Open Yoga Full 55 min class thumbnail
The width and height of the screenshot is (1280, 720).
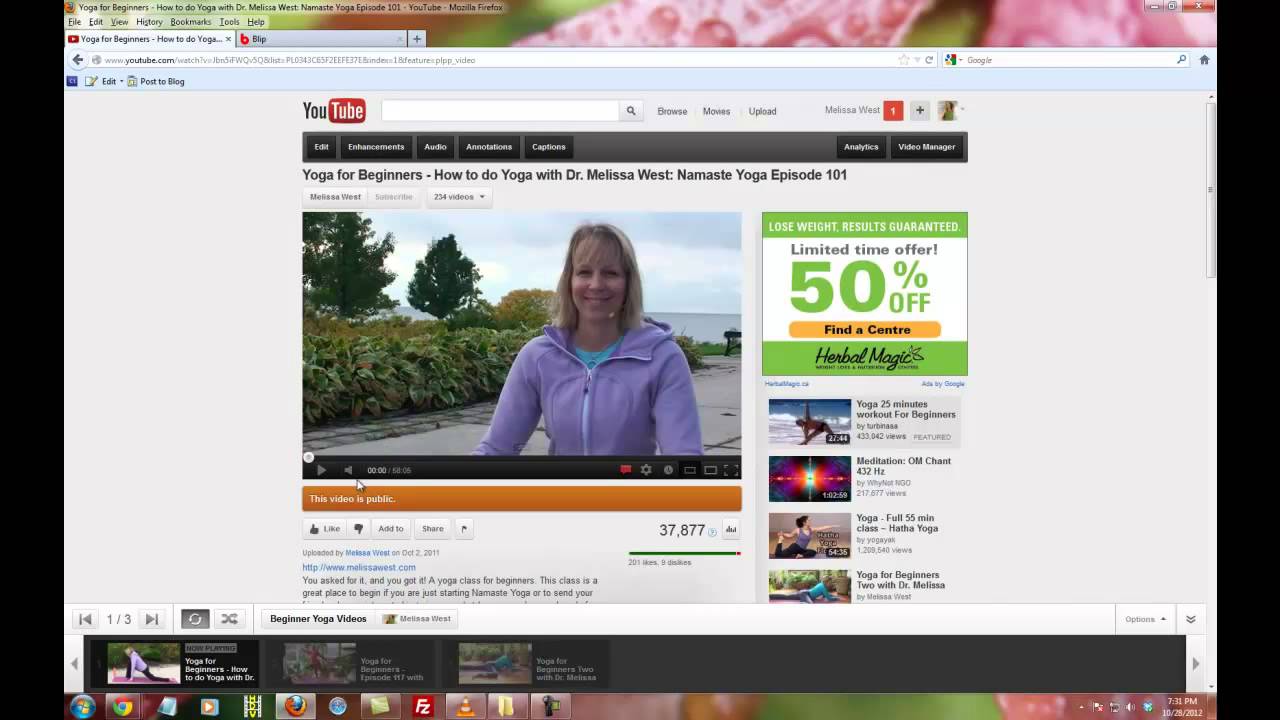pos(810,535)
